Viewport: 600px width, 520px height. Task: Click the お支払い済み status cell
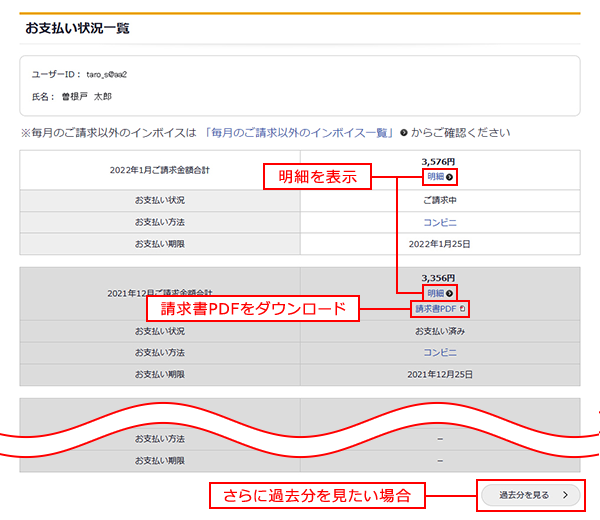[440, 331]
